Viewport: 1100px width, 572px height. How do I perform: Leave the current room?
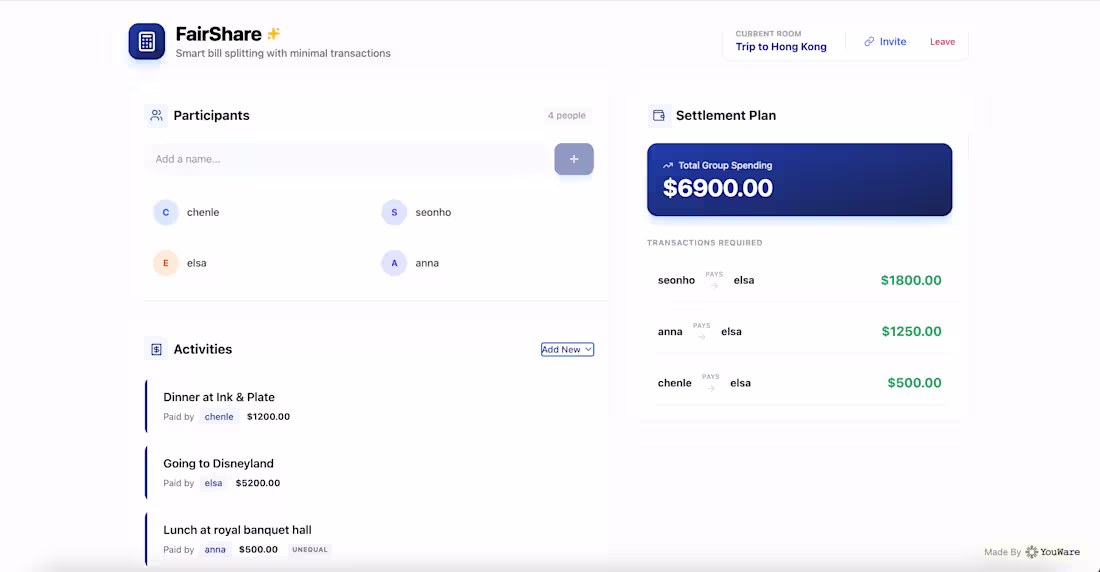point(942,41)
